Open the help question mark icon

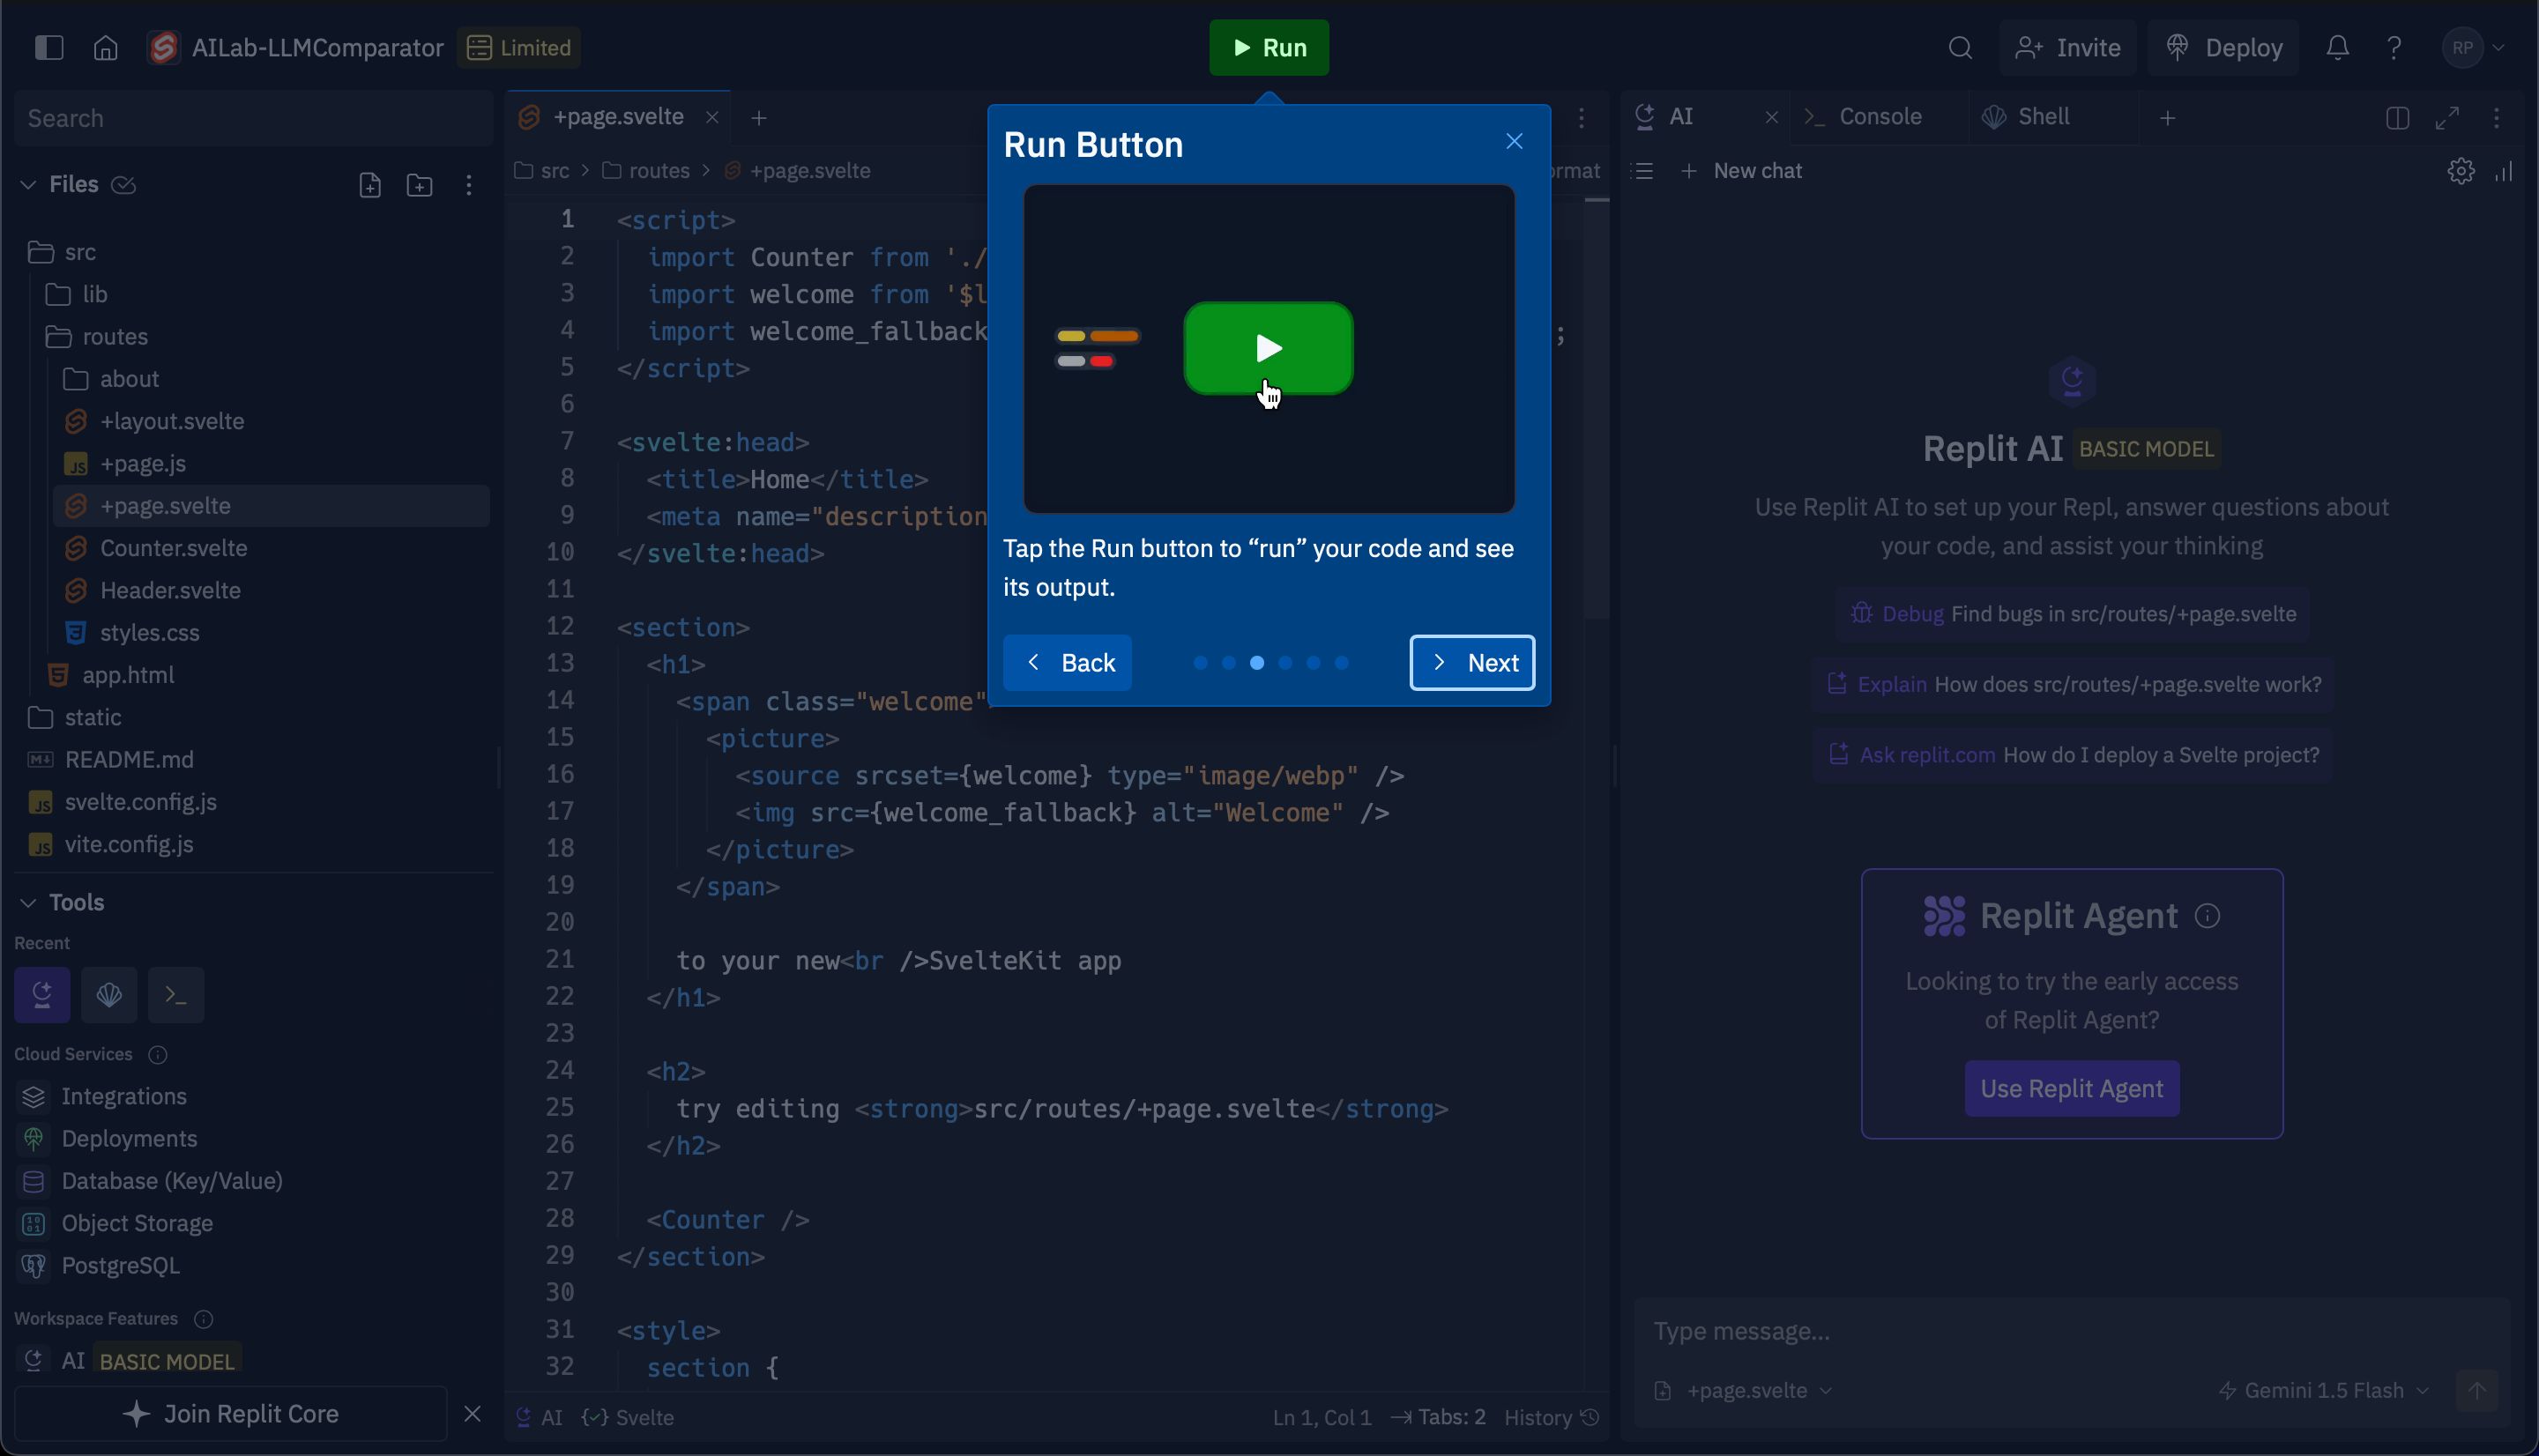tap(2394, 47)
